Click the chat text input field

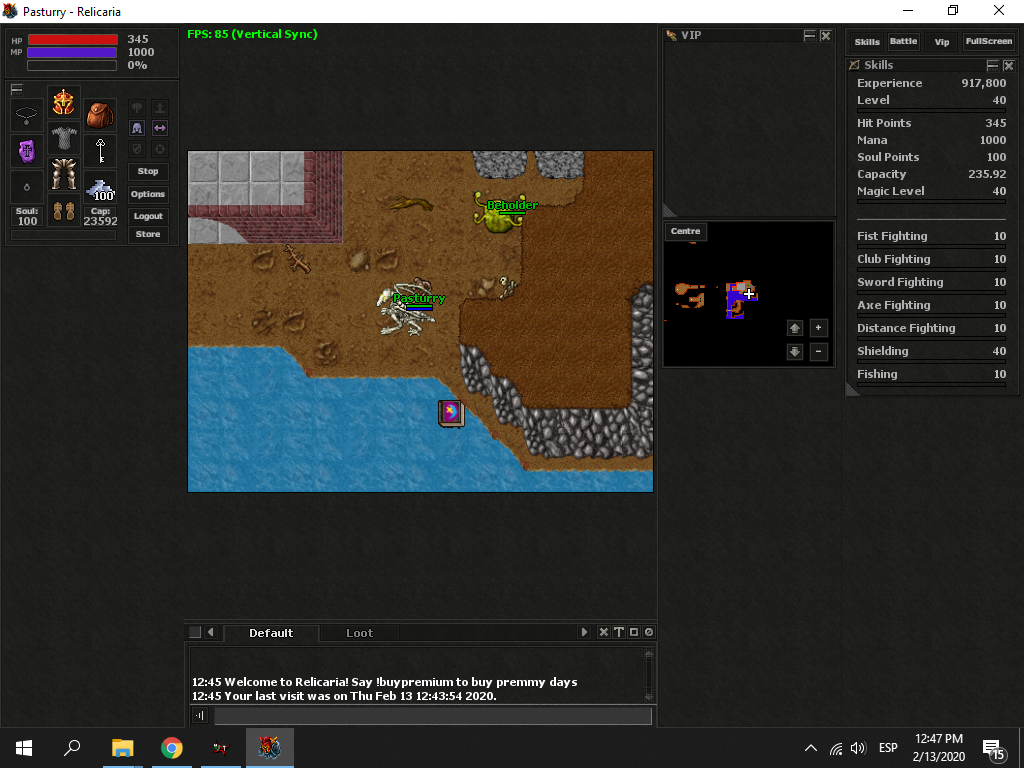click(433, 716)
